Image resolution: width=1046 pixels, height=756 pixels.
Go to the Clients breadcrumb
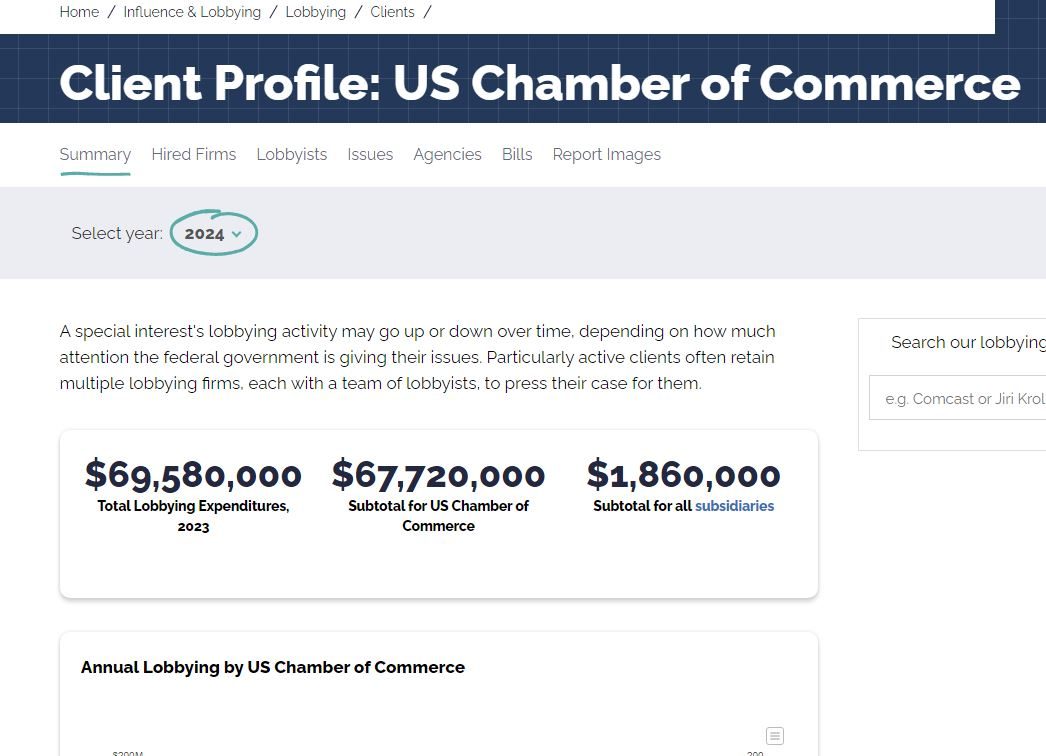392,12
